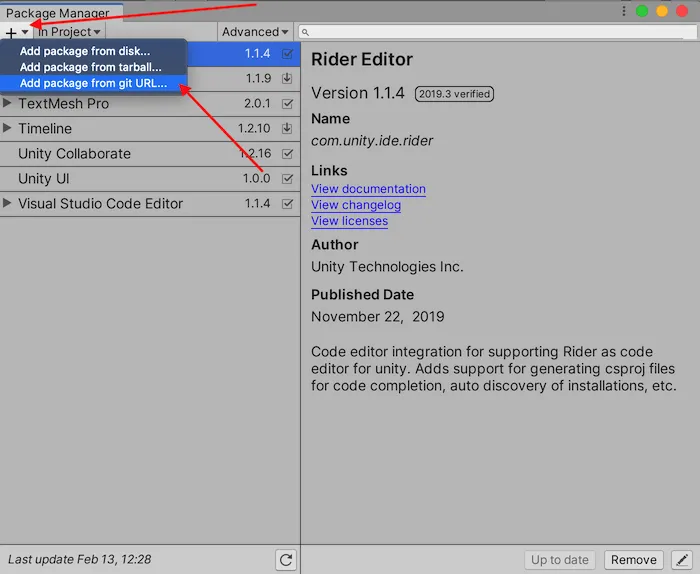Open the window kebab options menu
700x574 pixels.
coord(624,11)
